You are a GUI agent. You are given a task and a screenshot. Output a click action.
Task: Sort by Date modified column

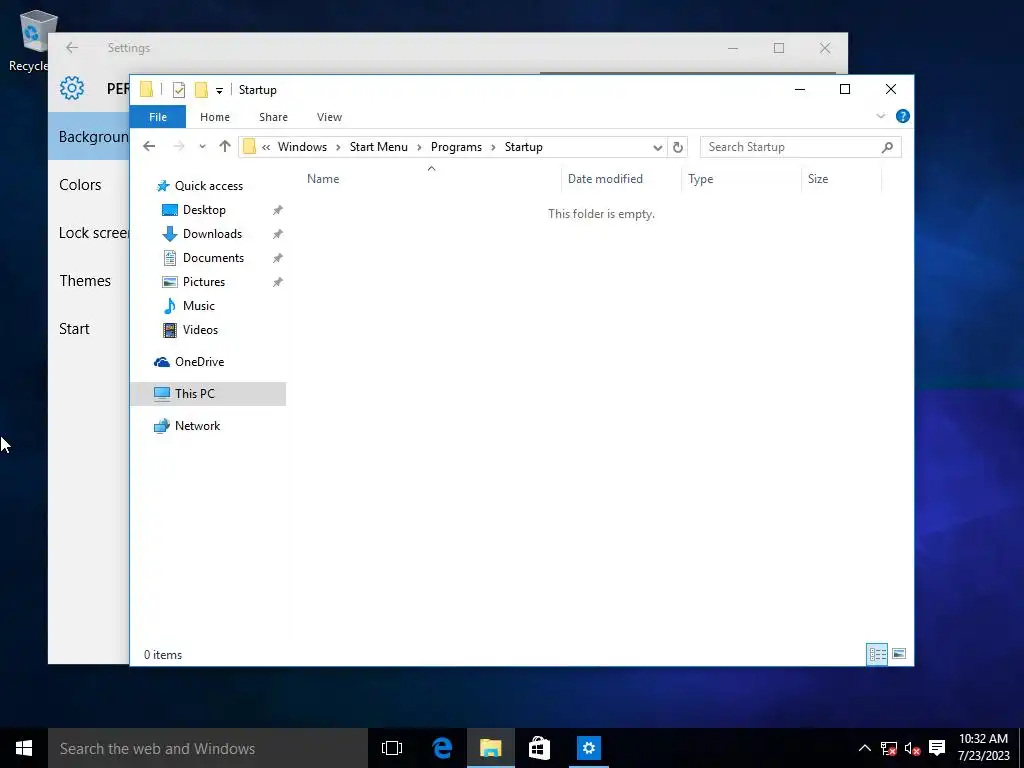tap(605, 179)
